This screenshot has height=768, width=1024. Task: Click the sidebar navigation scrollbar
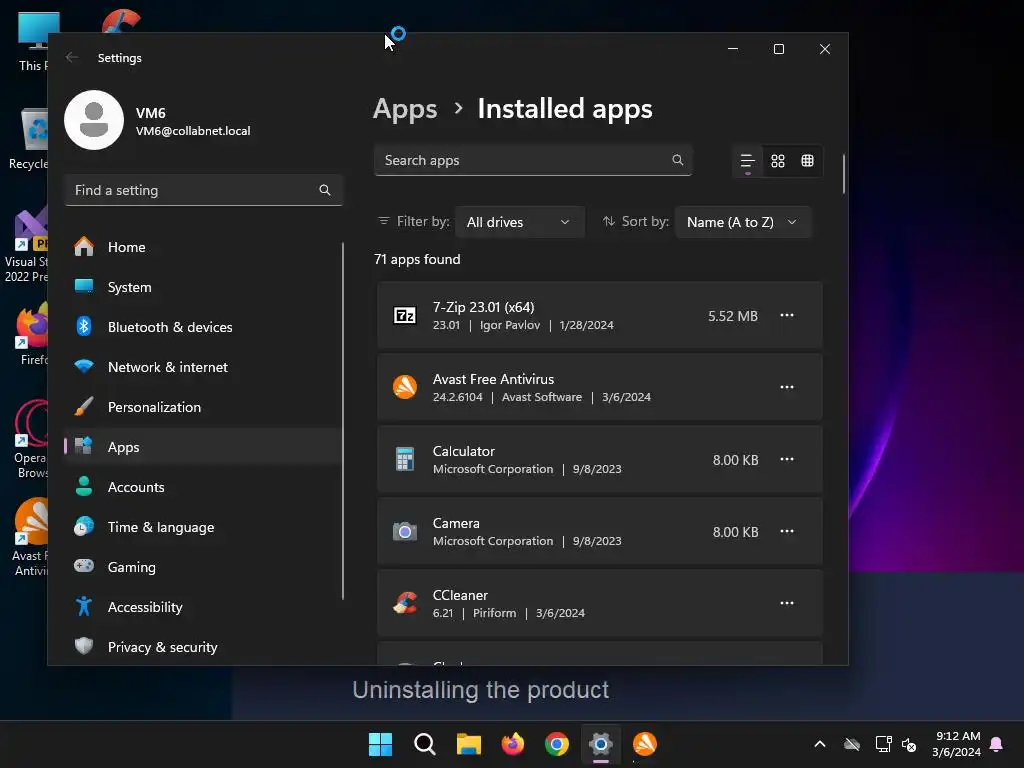click(343, 421)
